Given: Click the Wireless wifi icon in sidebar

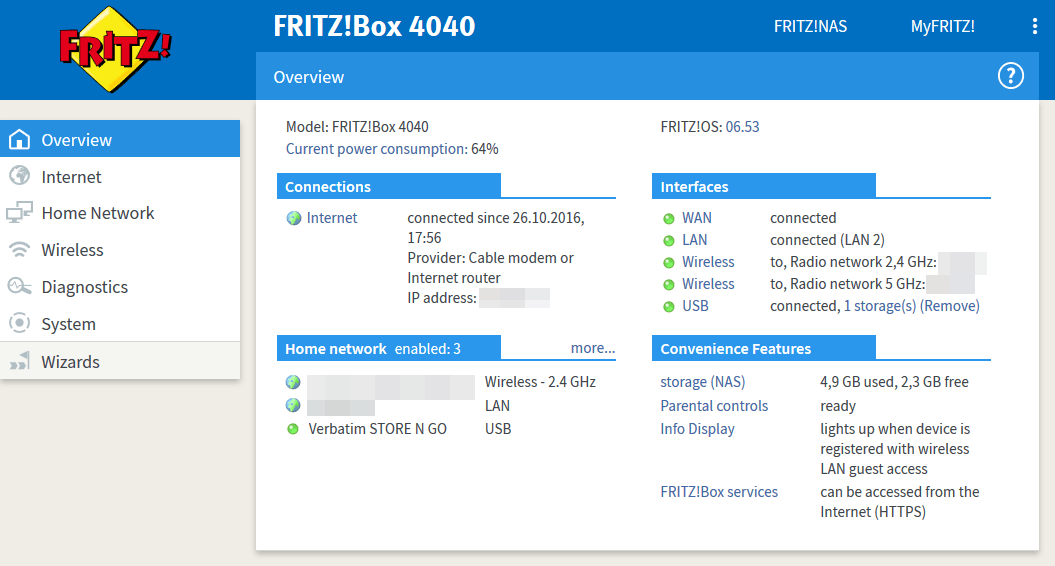Looking at the screenshot, I should (20, 250).
